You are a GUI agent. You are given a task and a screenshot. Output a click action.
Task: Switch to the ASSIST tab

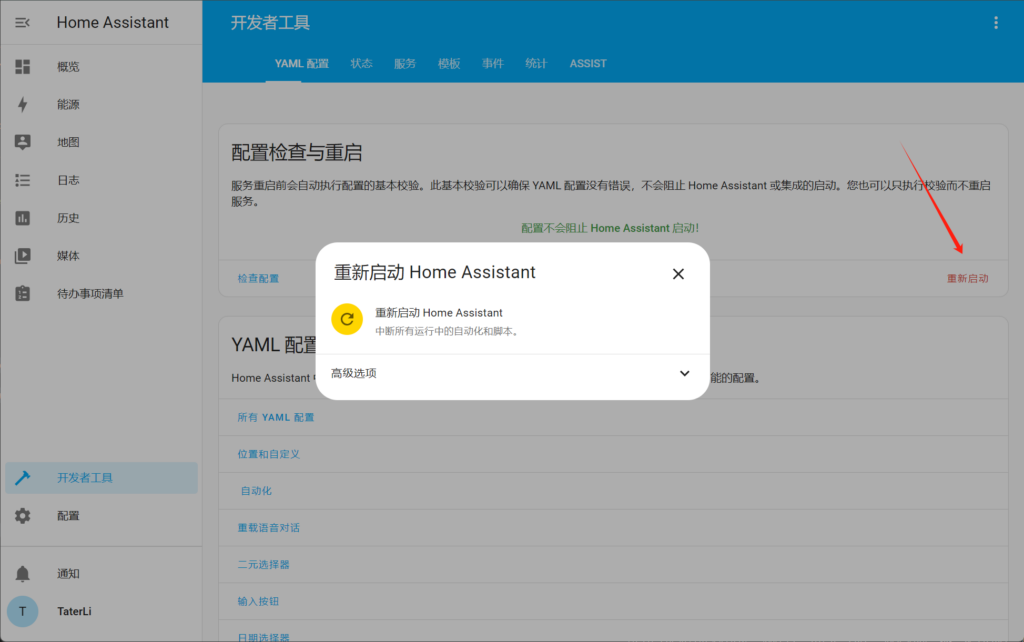click(588, 63)
